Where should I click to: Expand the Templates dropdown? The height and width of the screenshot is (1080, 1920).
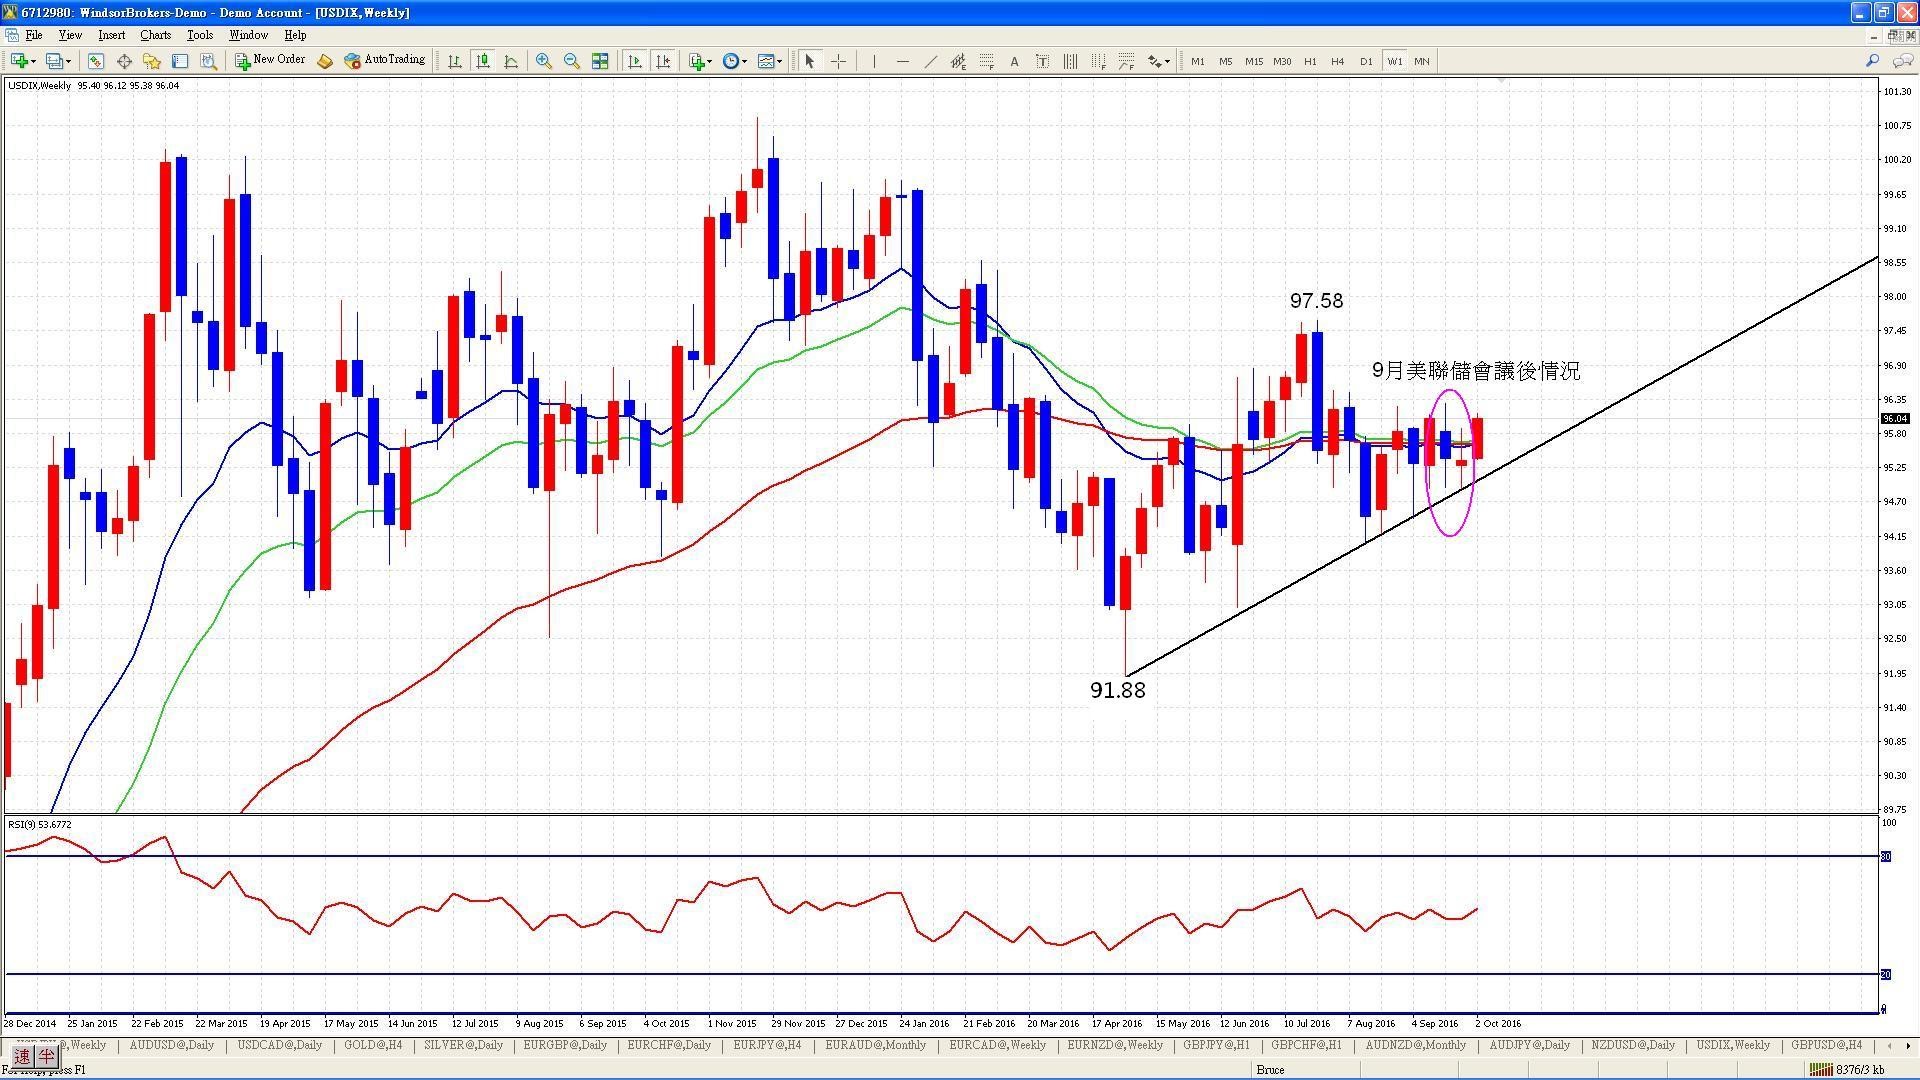pyautogui.click(x=780, y=62)
